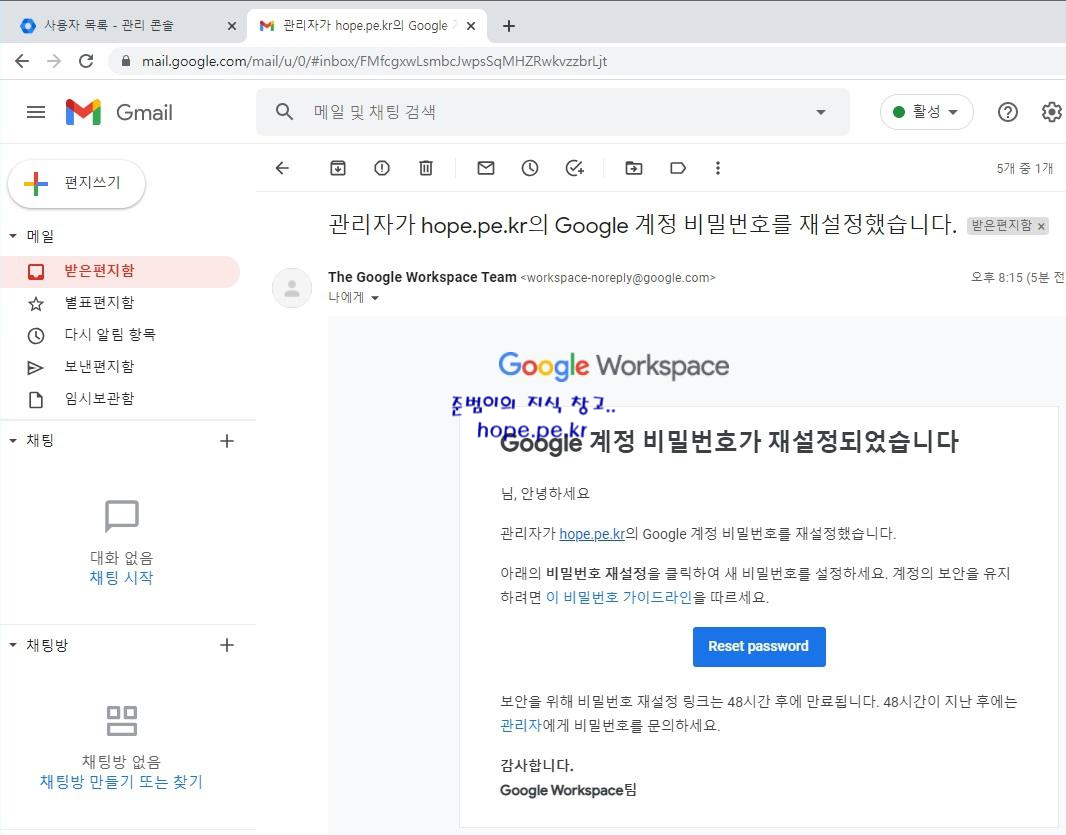The width and height of the screenshot is (1066, 835).
Task: Close the Gmail browser tab
Action: pos(471,26)
